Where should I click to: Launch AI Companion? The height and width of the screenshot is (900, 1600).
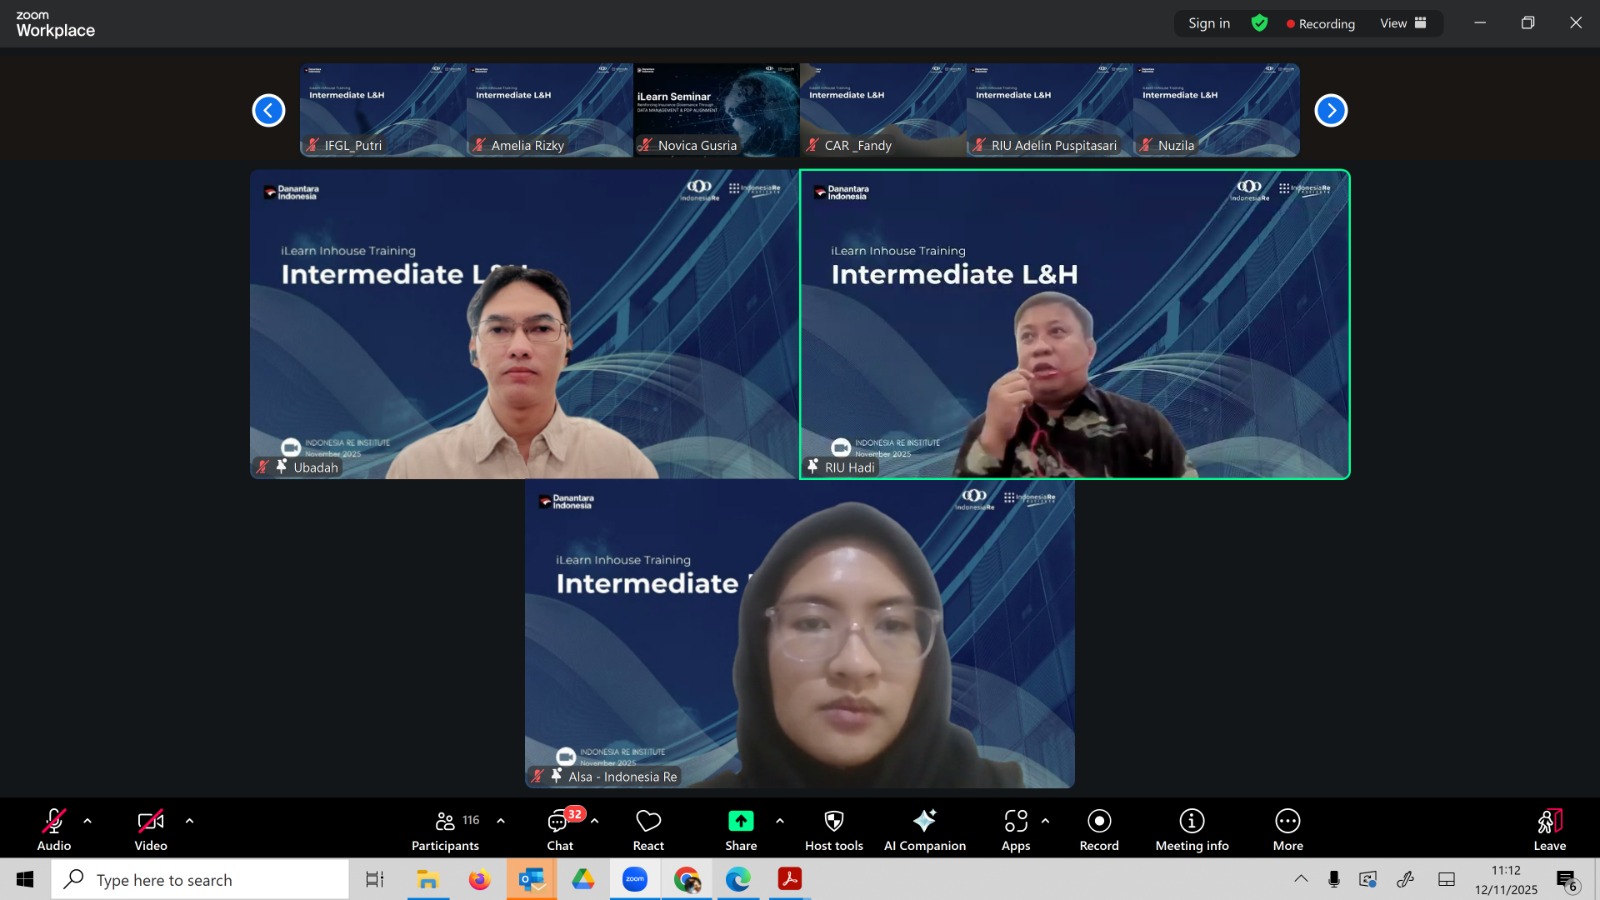point(924,829)
